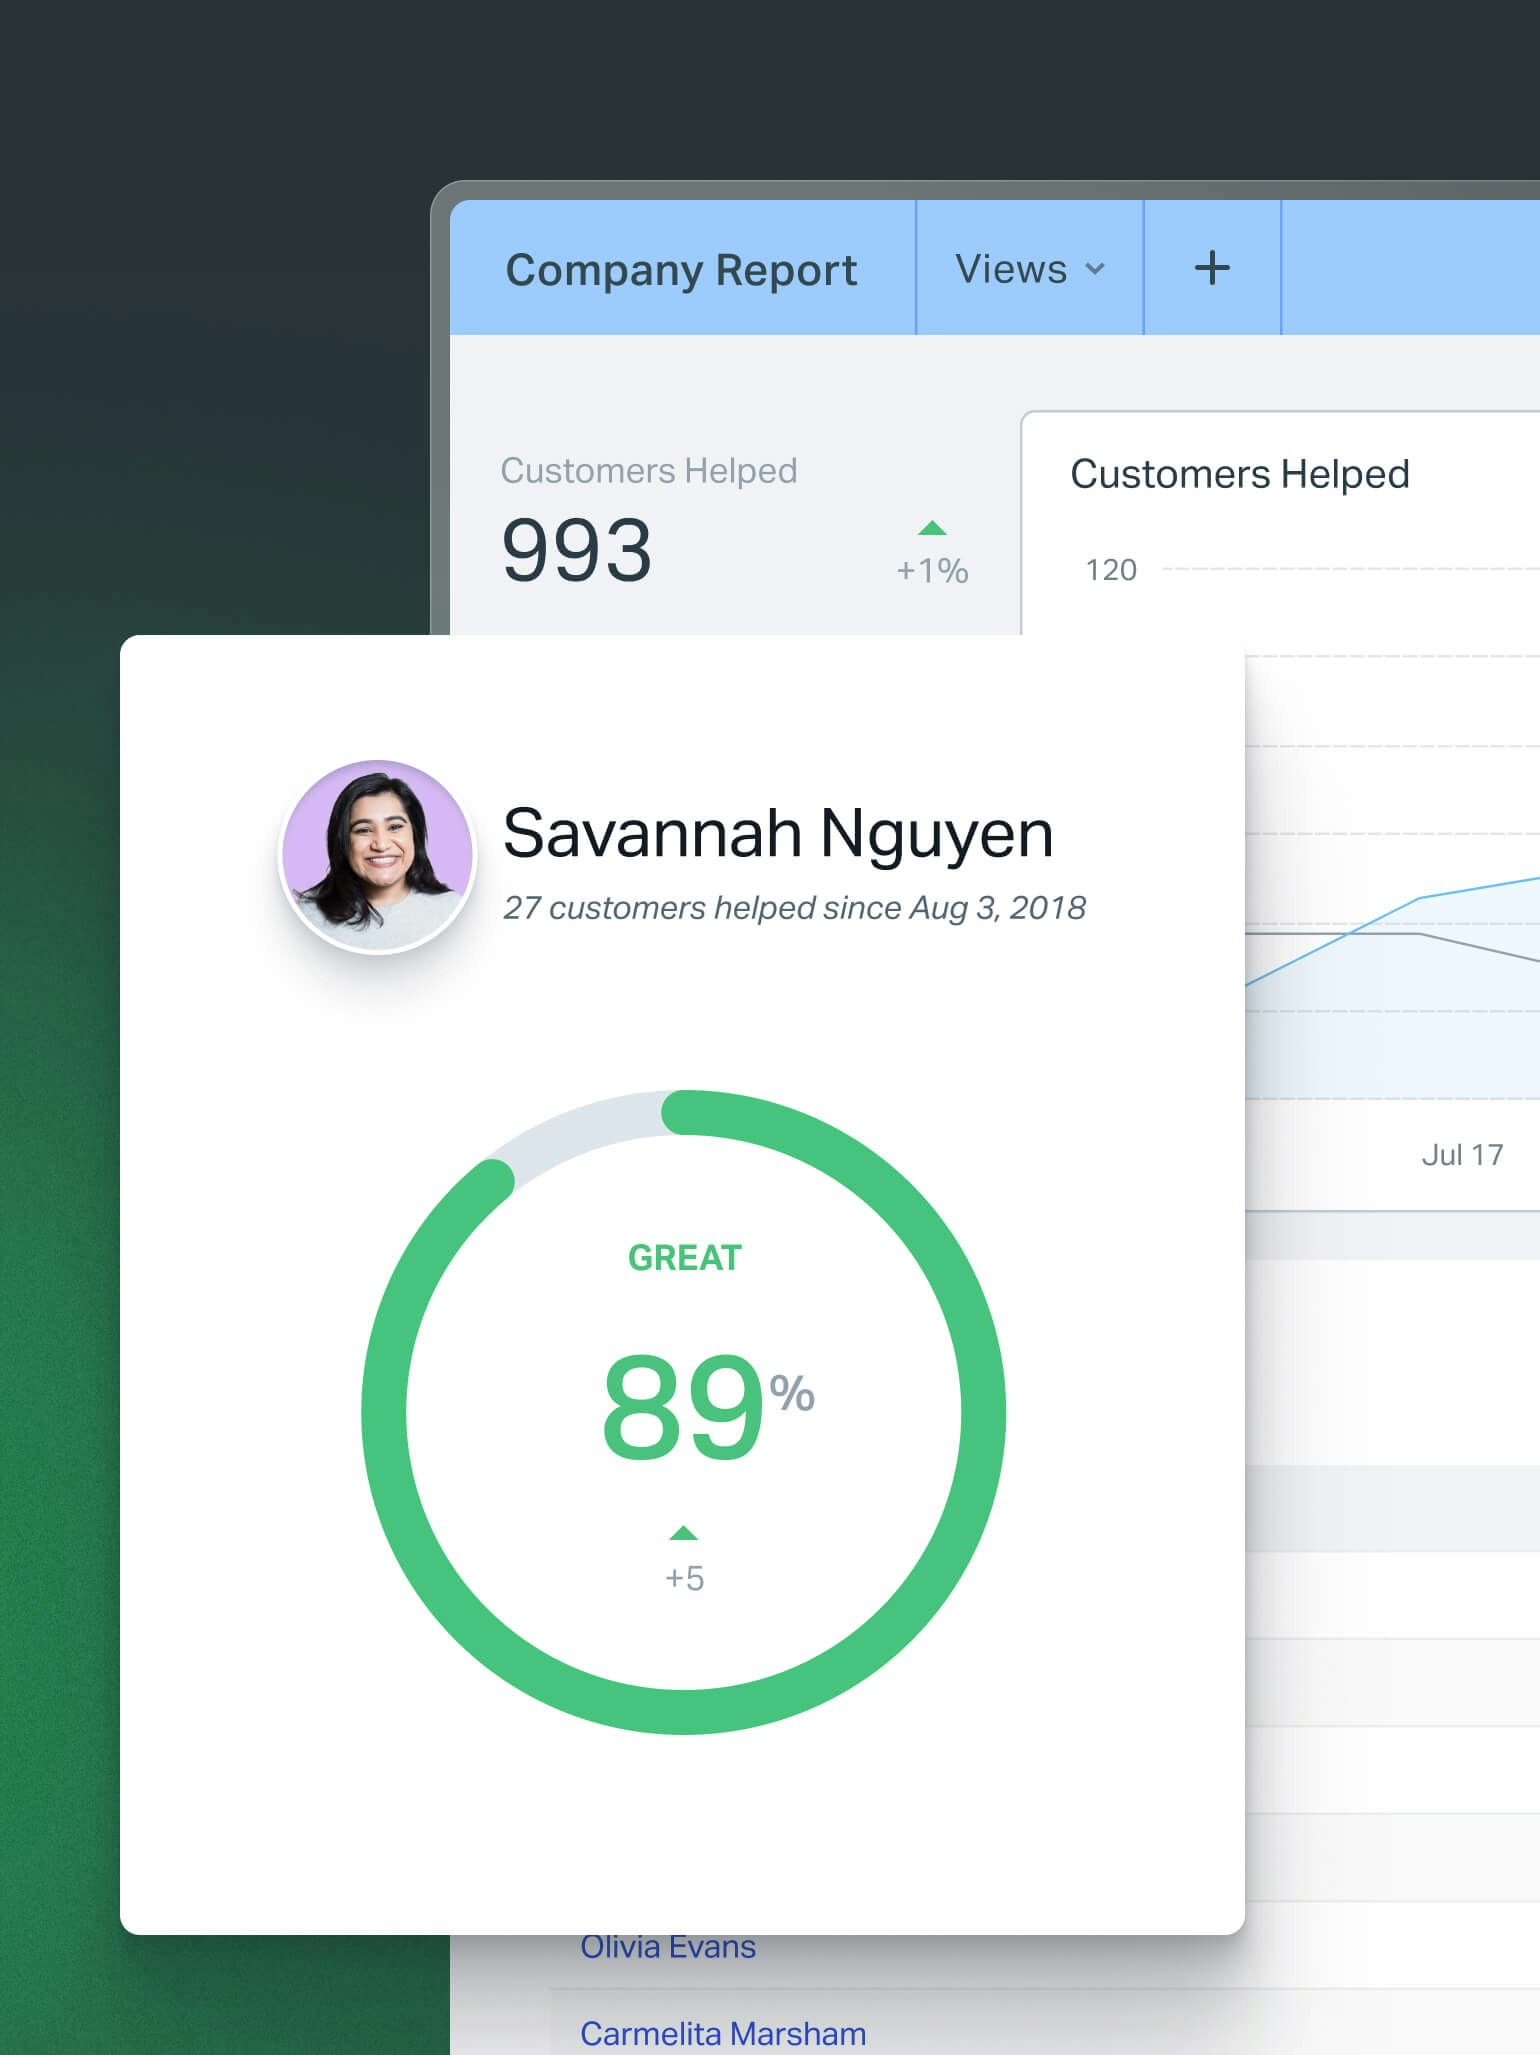
Task: Click the plus icon to add a report
Action: tap(1212, 268)
